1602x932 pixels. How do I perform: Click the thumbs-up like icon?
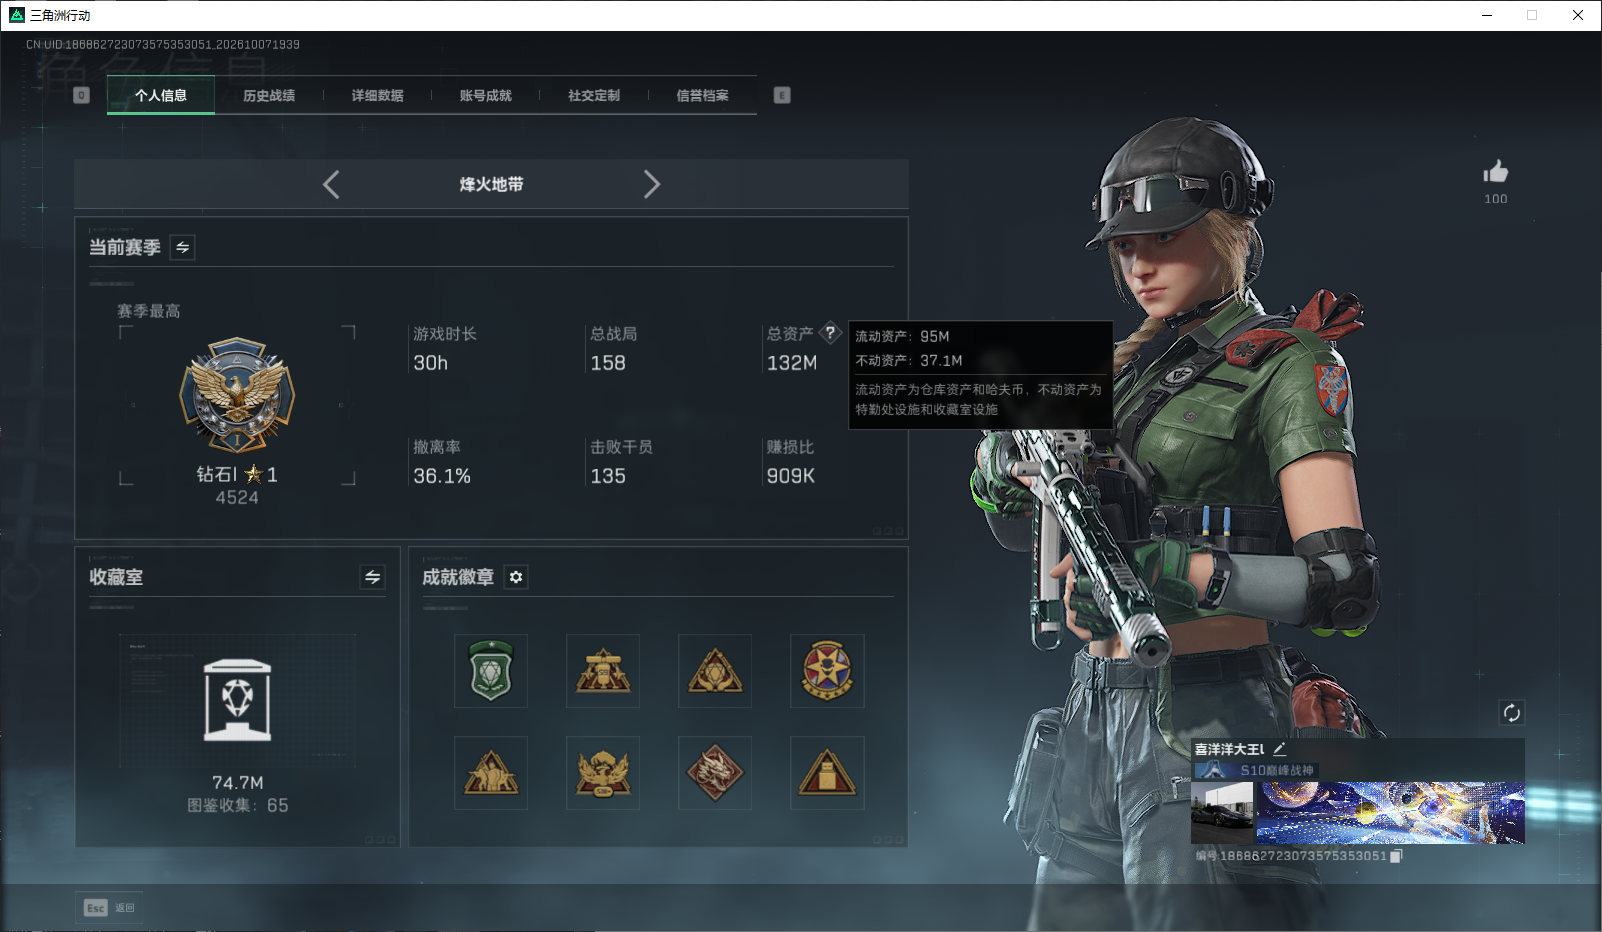click(x=1496, y=172)
